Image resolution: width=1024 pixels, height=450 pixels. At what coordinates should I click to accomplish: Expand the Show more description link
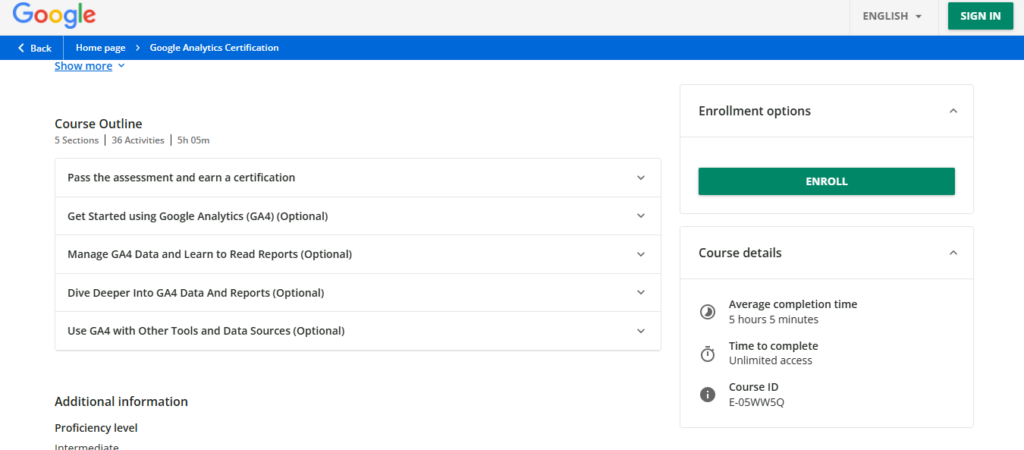(89, 66)
